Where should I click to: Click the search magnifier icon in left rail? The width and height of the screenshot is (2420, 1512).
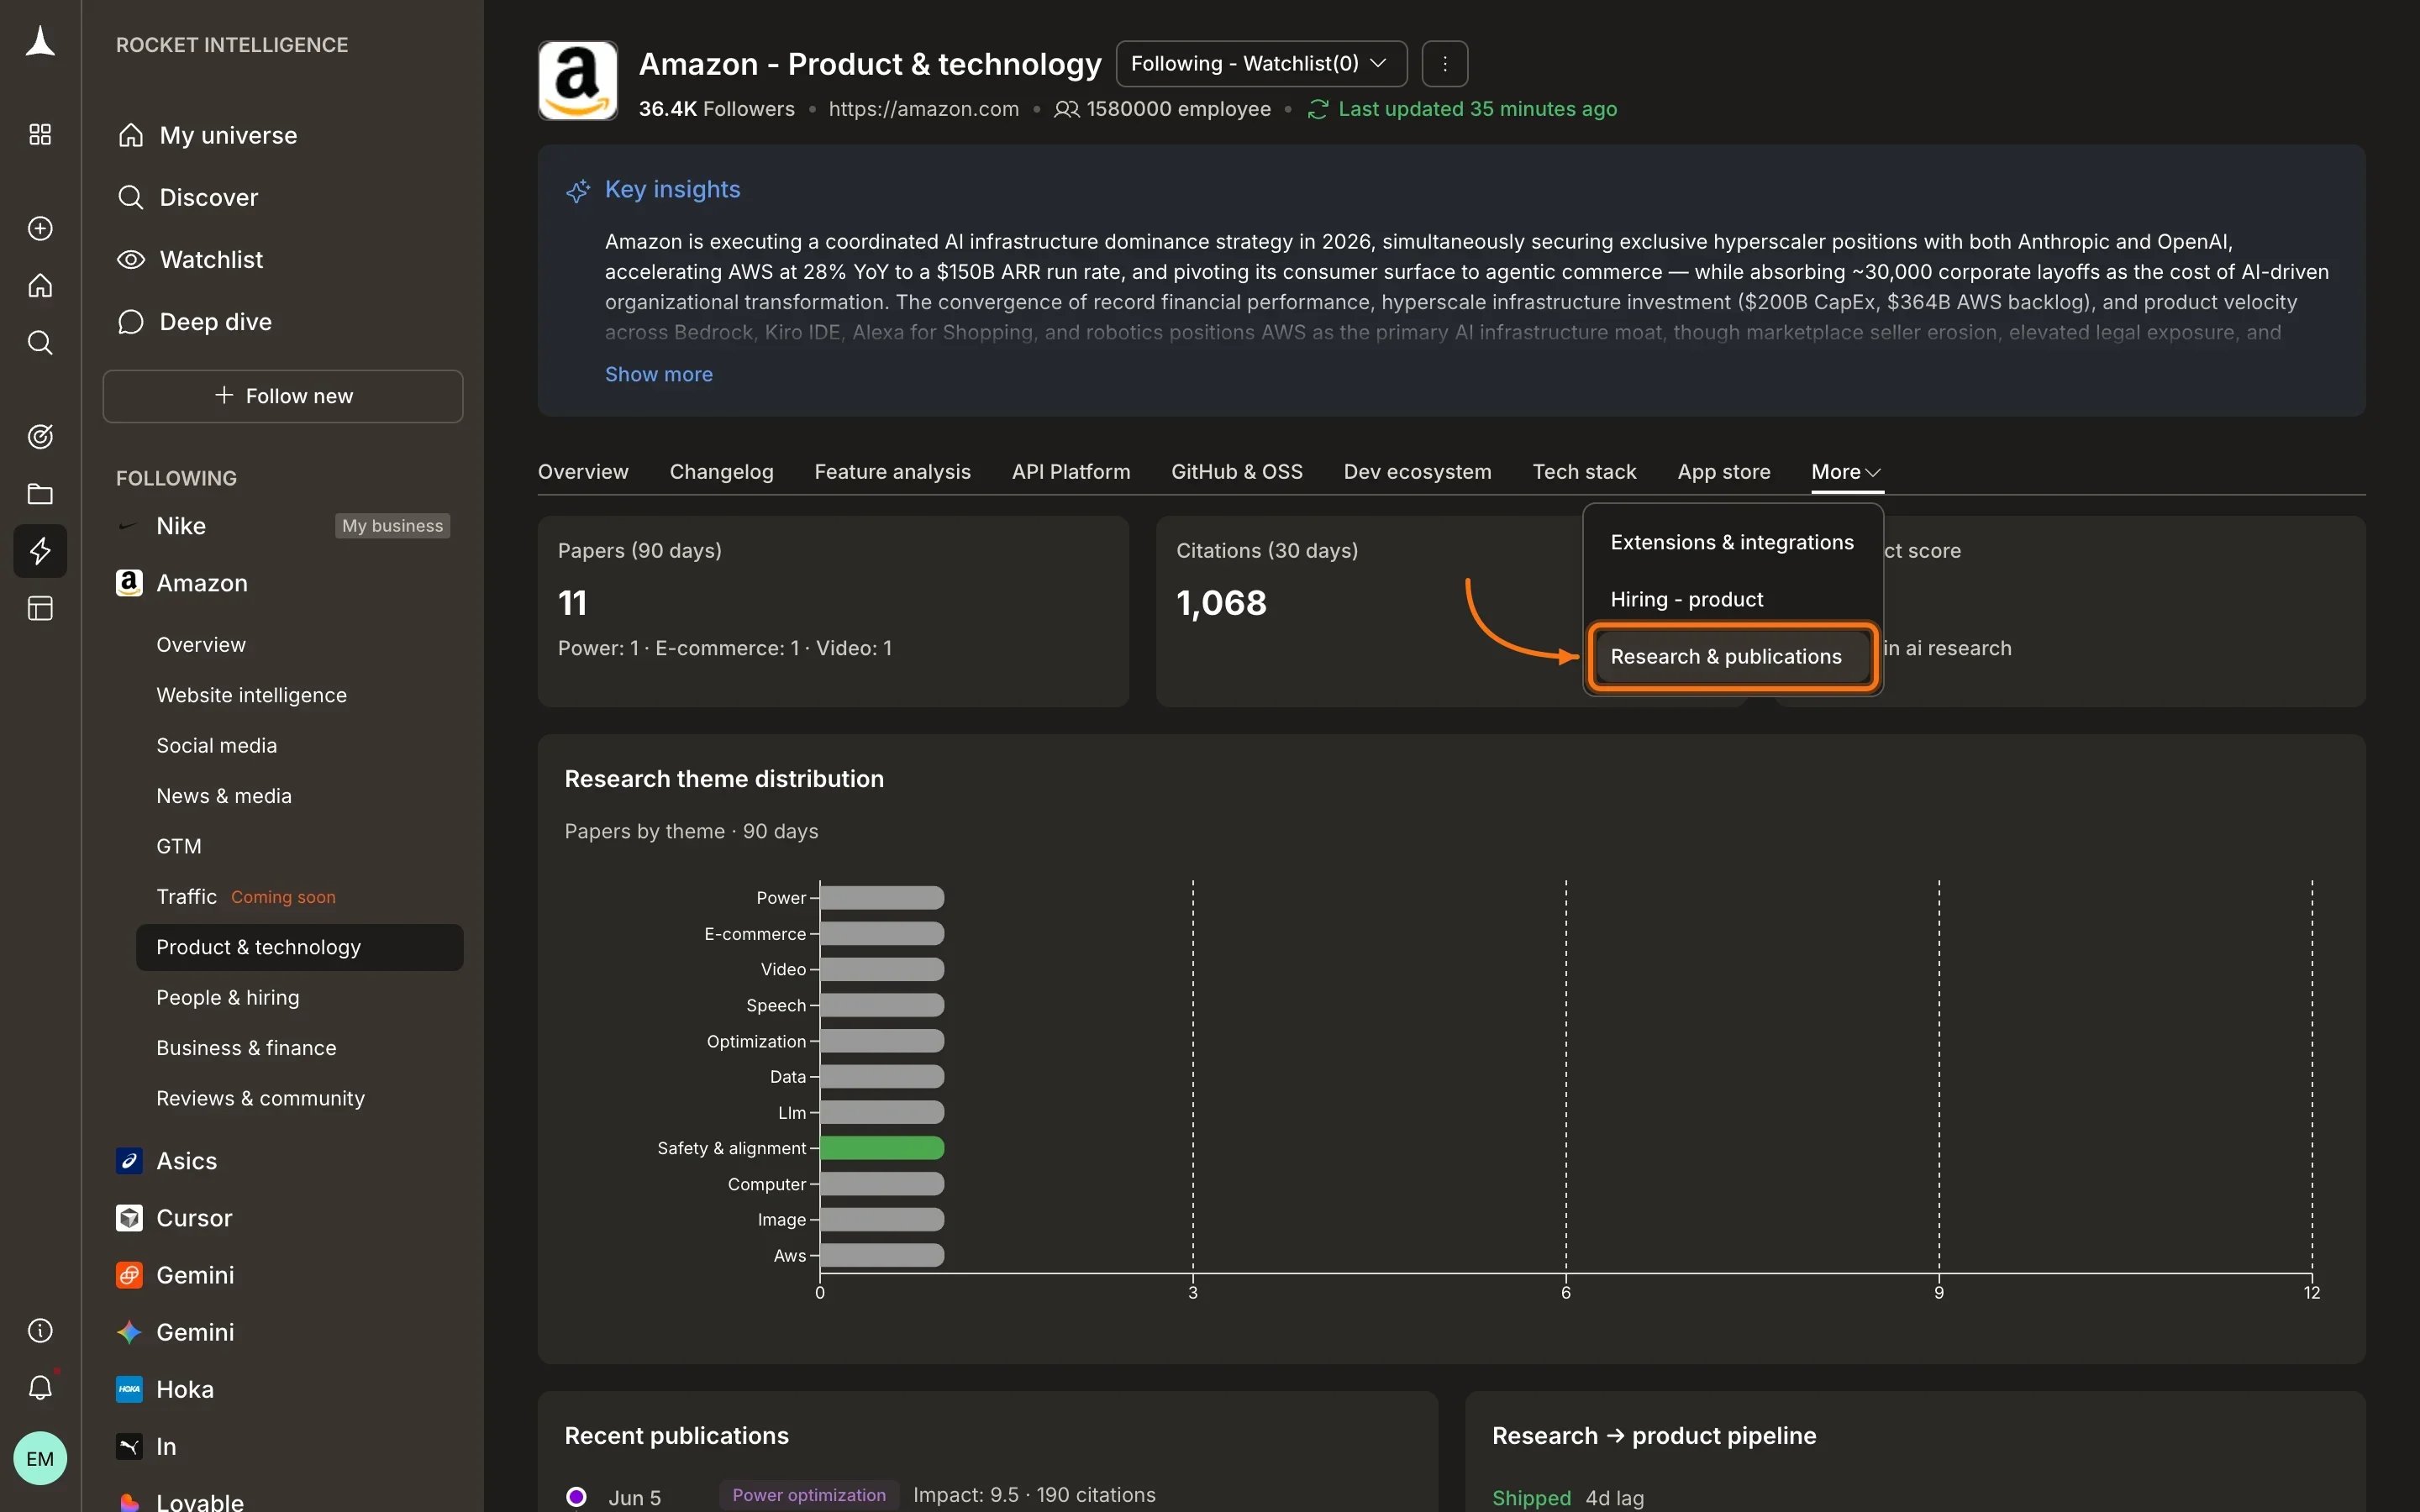40,343
